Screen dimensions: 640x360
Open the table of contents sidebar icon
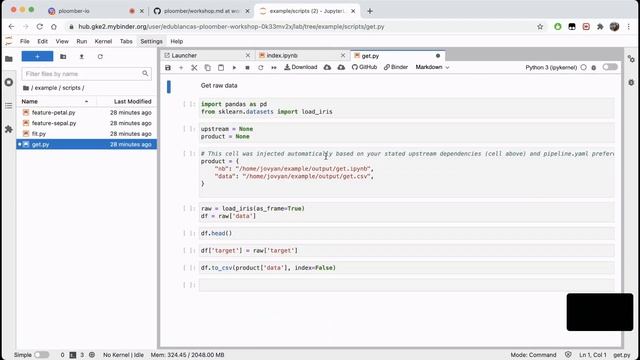(x=9, y=106)
